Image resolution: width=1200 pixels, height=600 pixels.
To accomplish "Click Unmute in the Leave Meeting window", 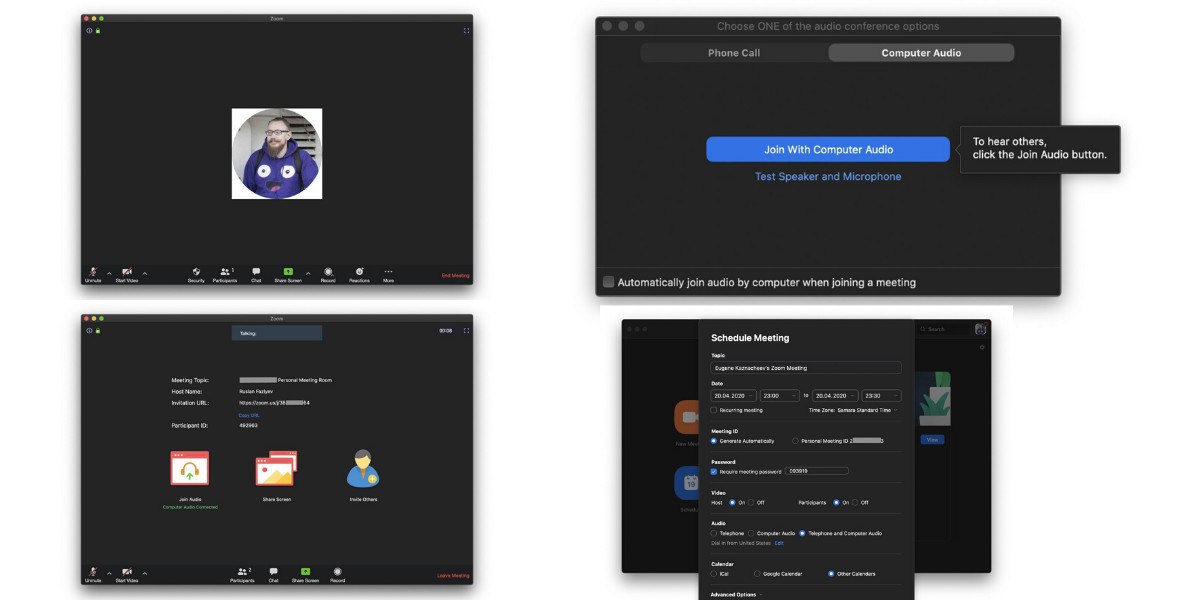I will click(x=93, y=575).
